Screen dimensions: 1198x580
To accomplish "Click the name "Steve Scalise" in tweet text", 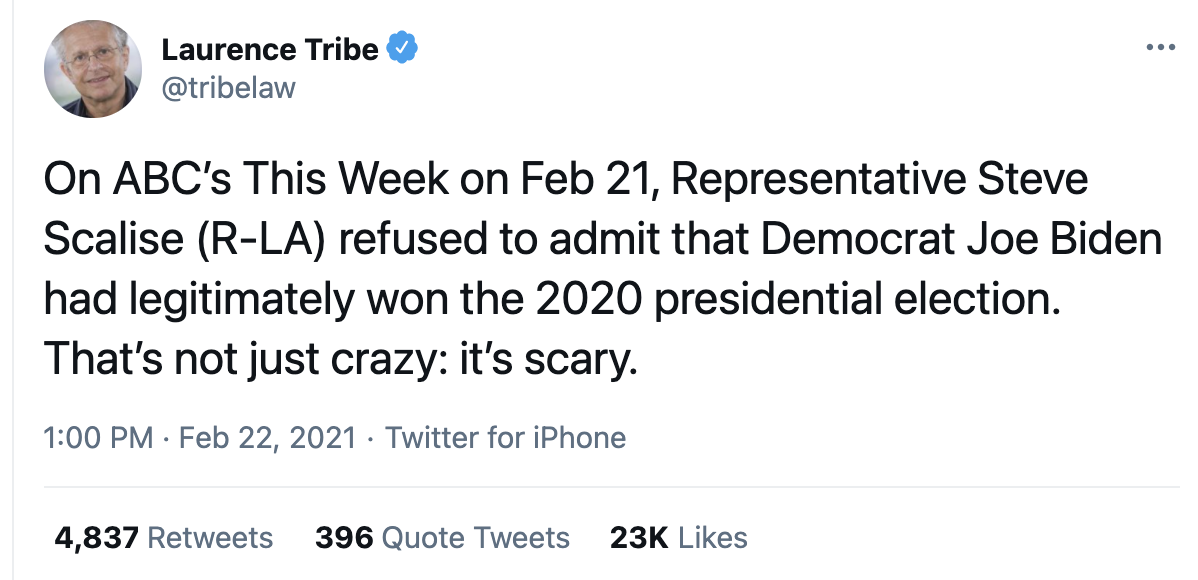I will tap(565, 209).
